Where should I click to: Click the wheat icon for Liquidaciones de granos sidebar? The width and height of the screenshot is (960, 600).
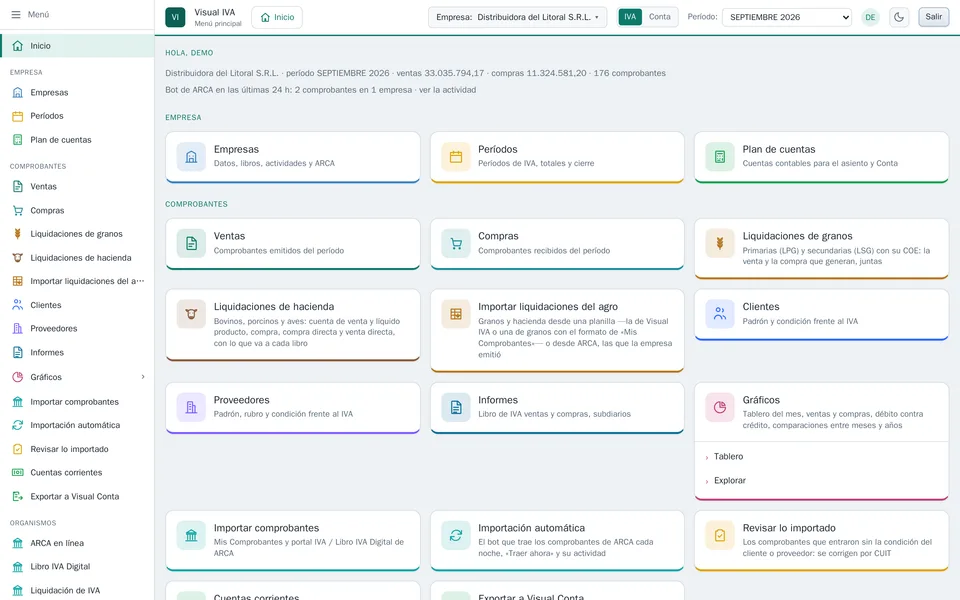18,233
